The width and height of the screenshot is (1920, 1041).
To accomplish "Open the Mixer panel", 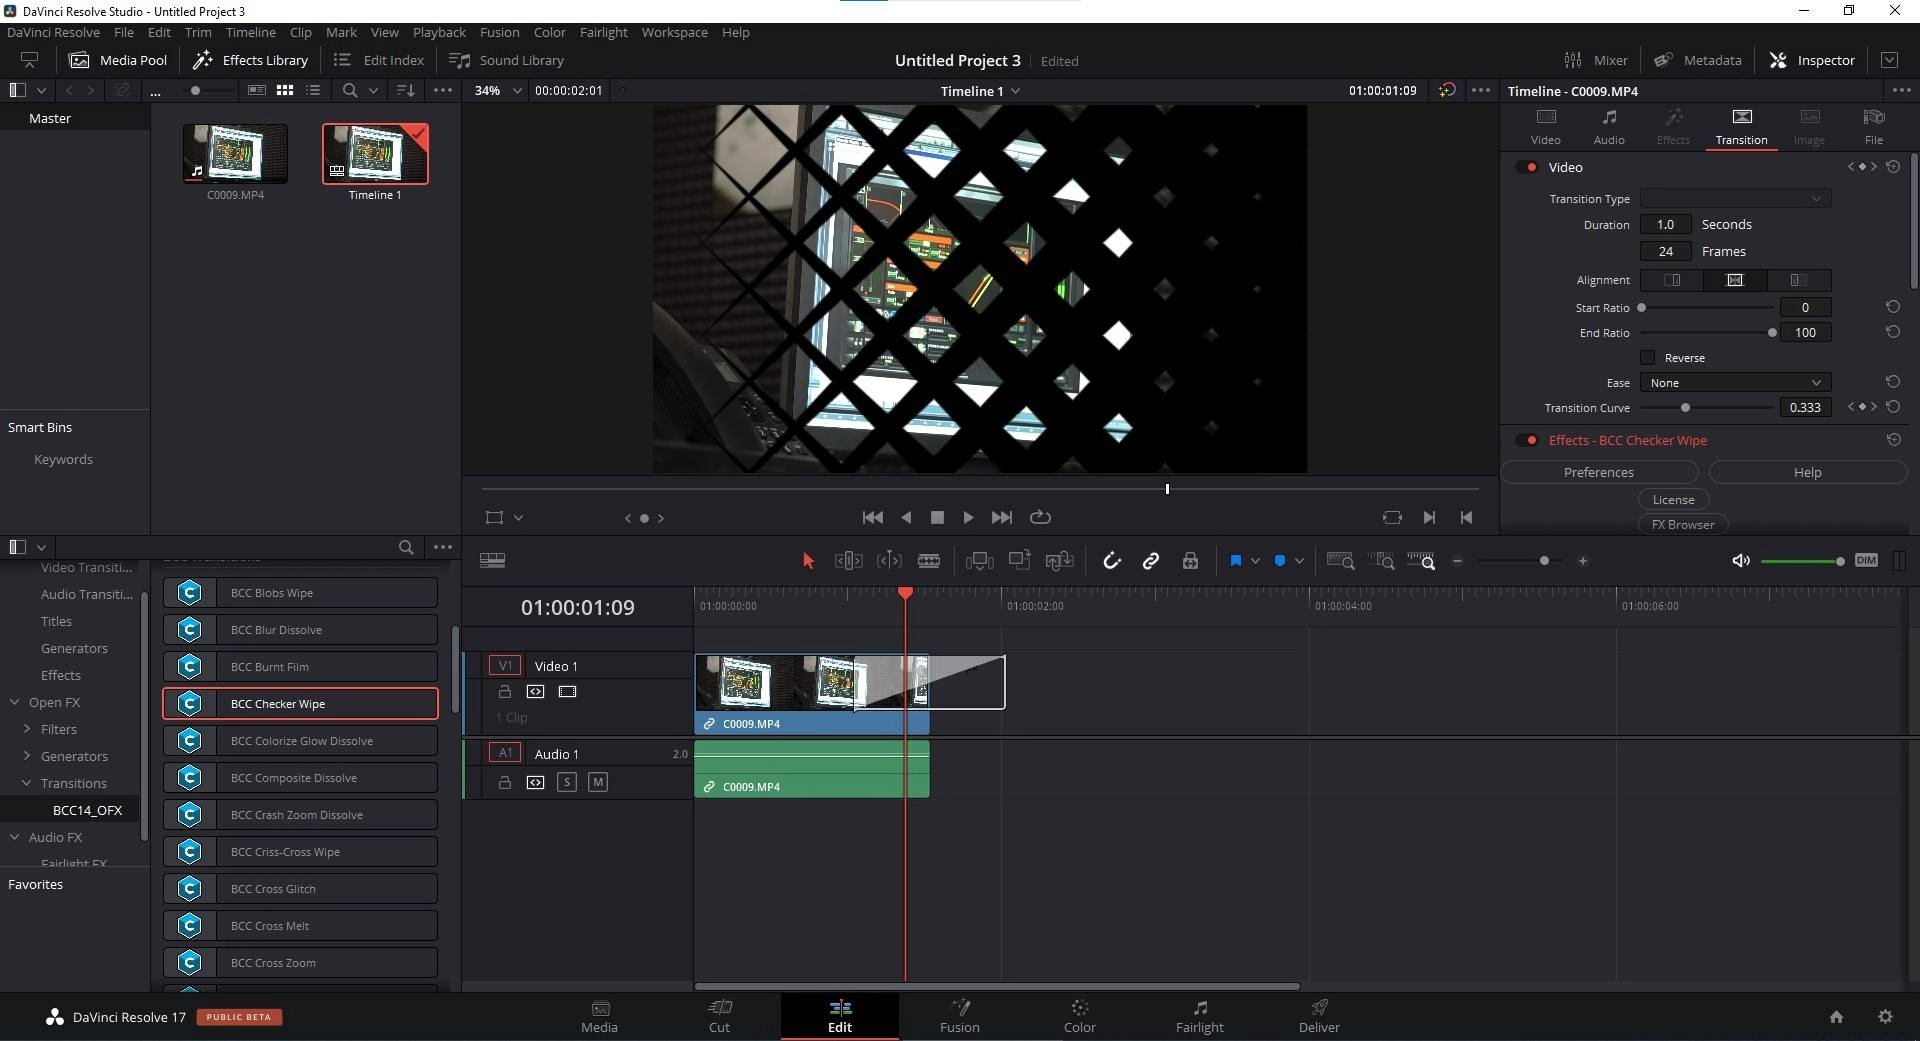I will click(1595, 60).
